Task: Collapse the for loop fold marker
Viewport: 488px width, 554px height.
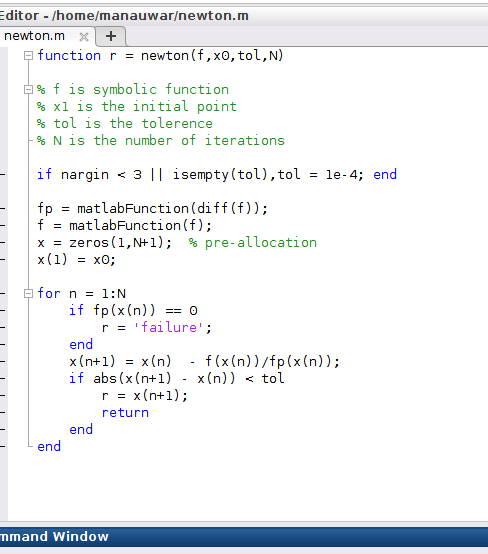Action: tap(28, 294)
